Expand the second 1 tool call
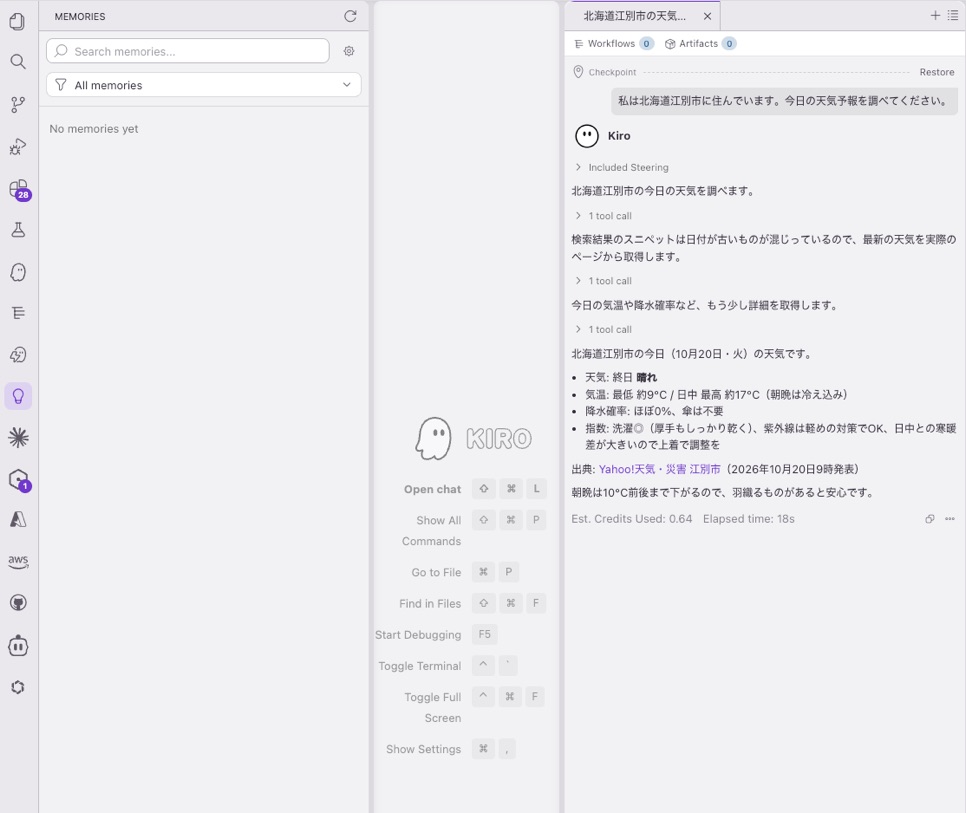The height and width of the screenshot is (813, 966). 603,281
